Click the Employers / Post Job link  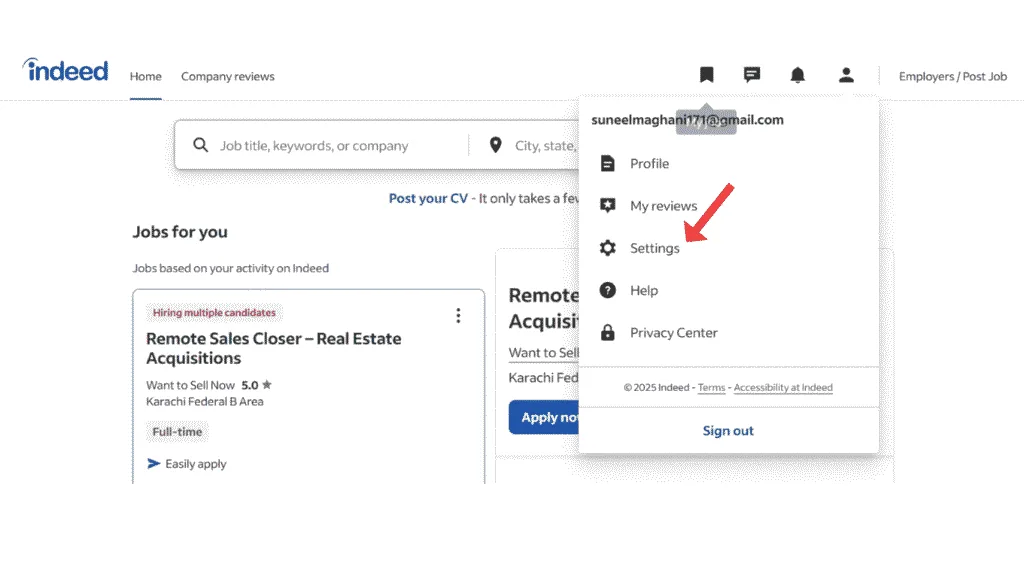(952, 76)
